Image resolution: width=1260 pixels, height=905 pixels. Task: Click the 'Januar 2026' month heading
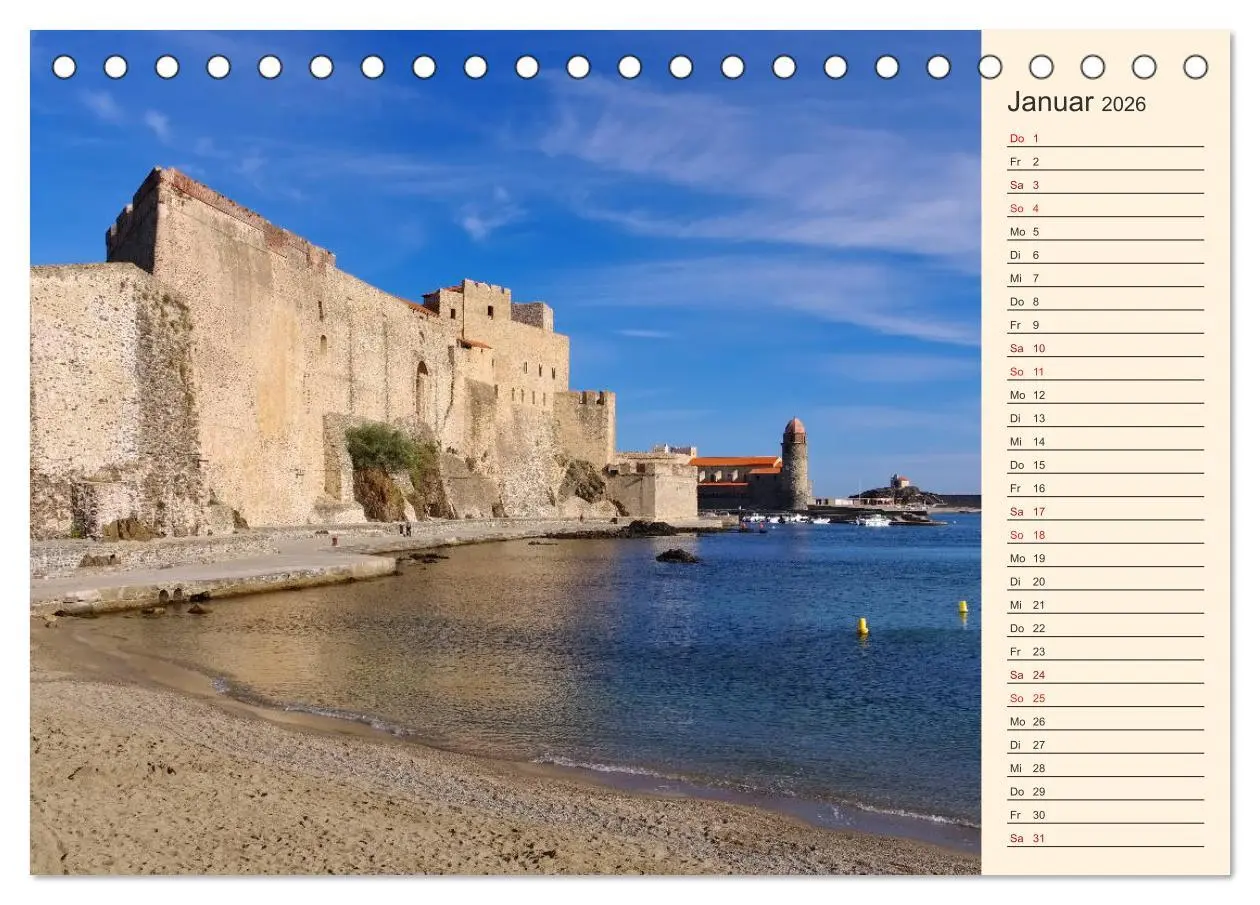point(1076,102)
